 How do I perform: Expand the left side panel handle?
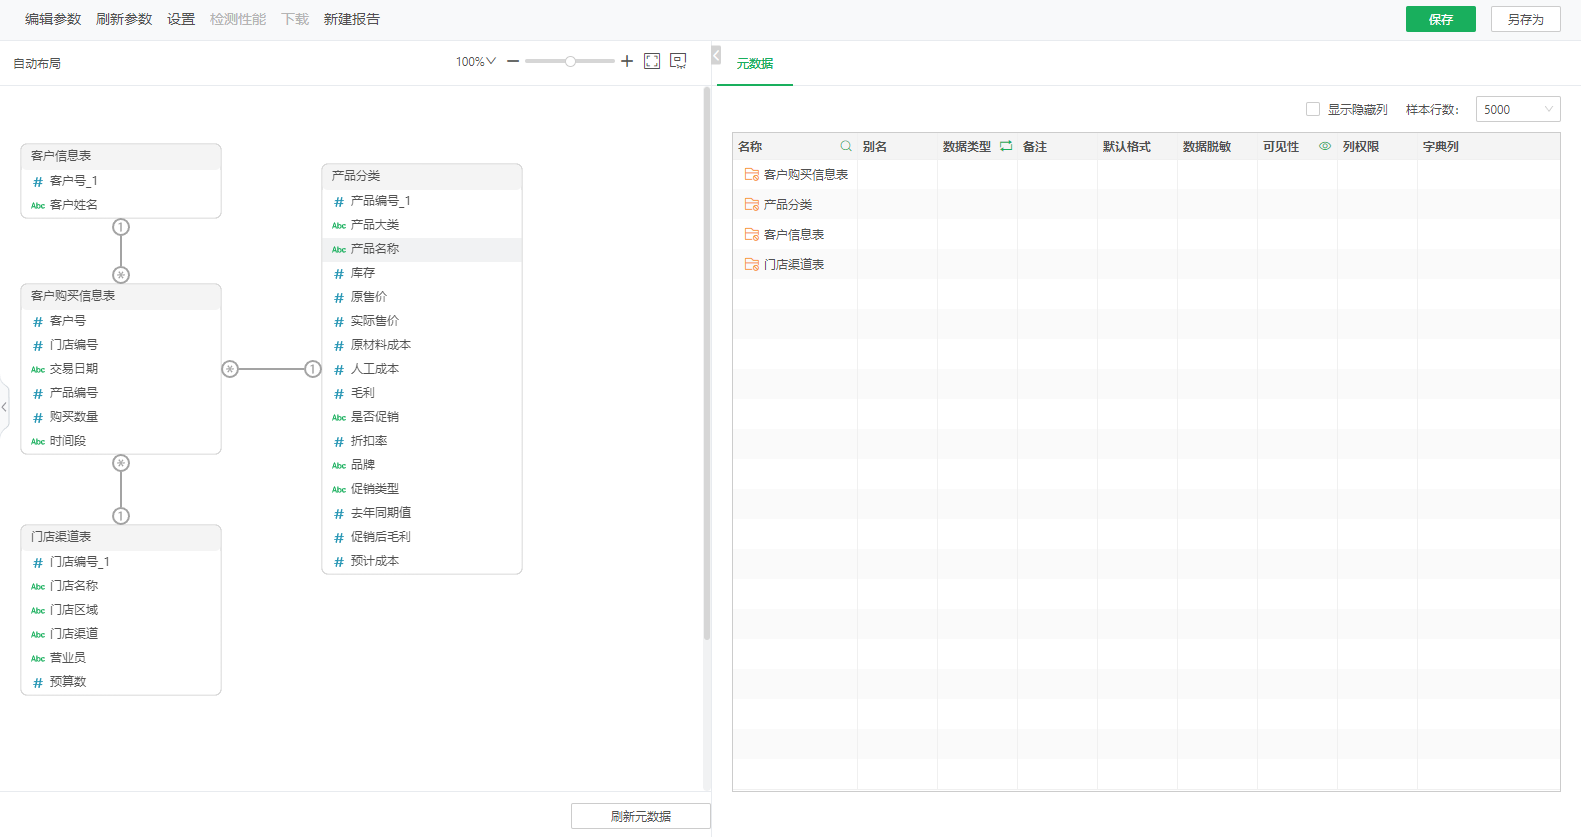coord(4,407)
